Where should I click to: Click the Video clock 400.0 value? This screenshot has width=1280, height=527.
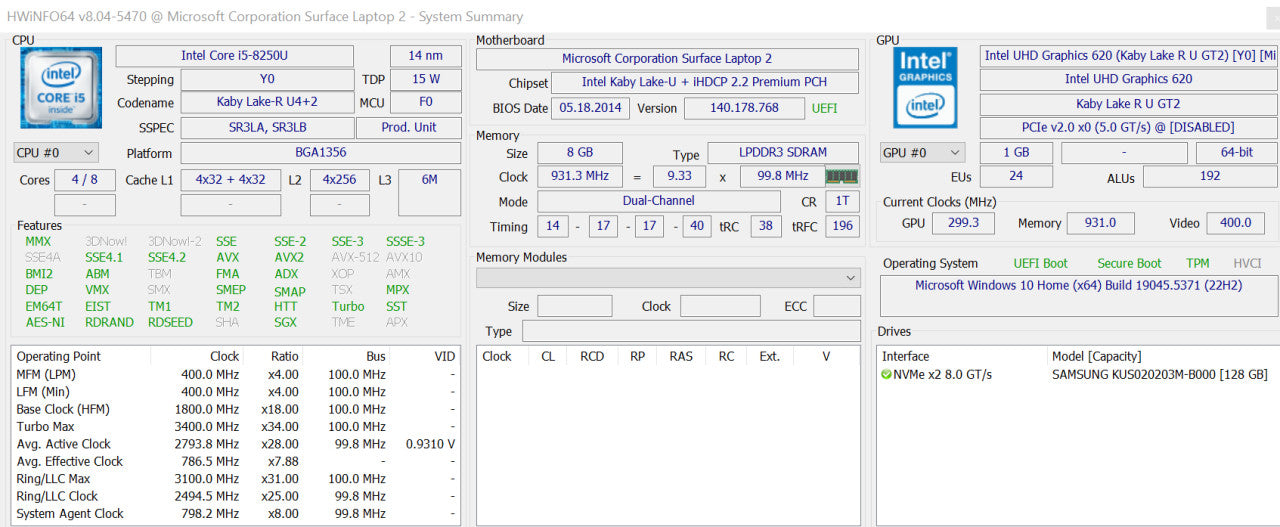point(1236,223)
